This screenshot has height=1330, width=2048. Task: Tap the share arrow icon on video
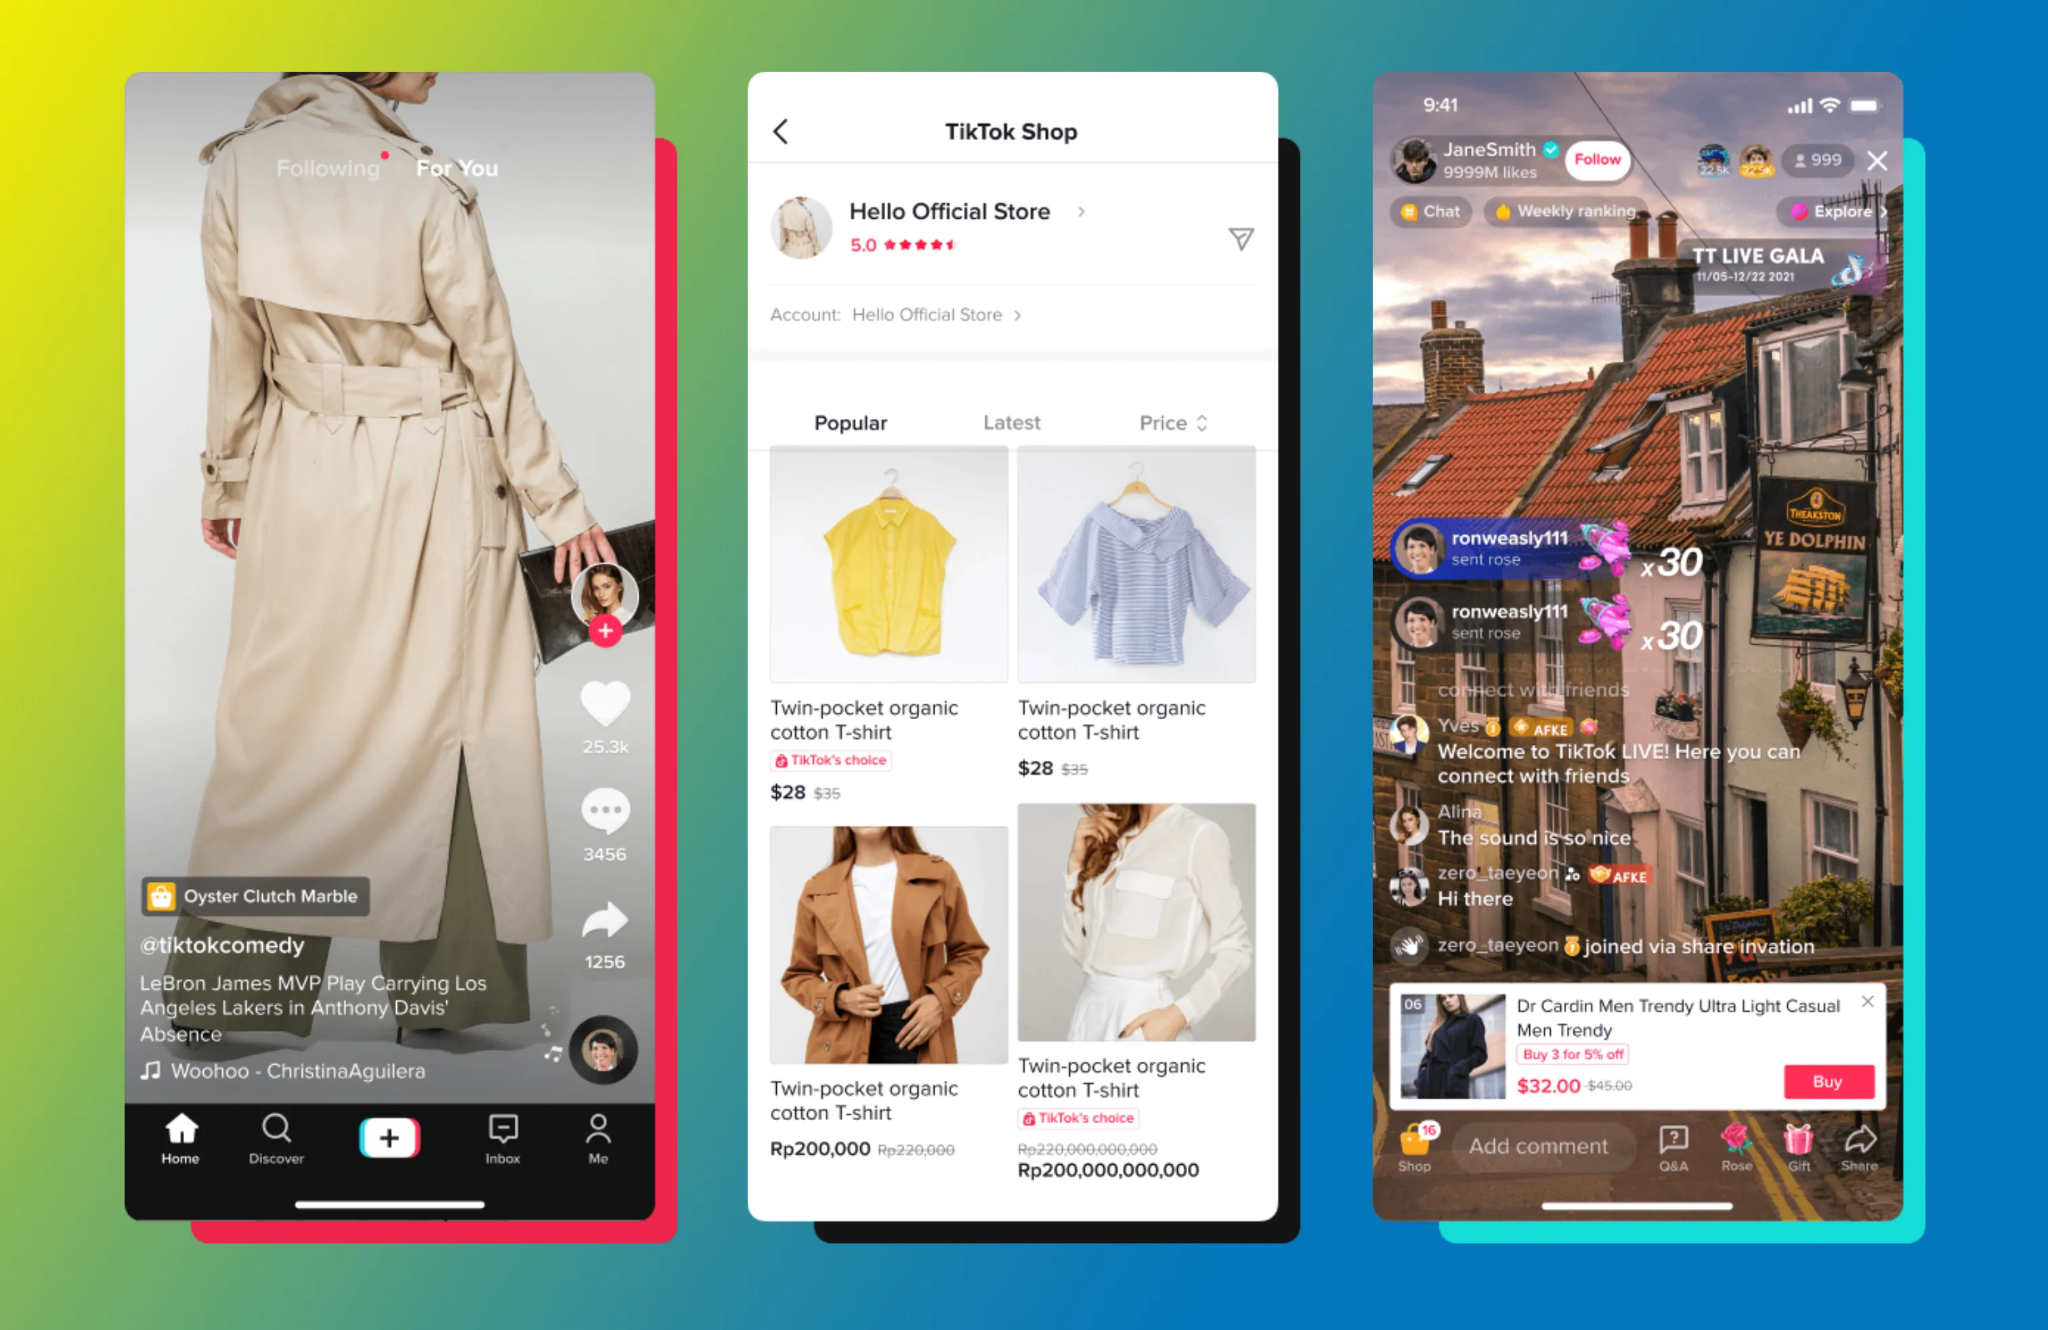coord(599,925)
